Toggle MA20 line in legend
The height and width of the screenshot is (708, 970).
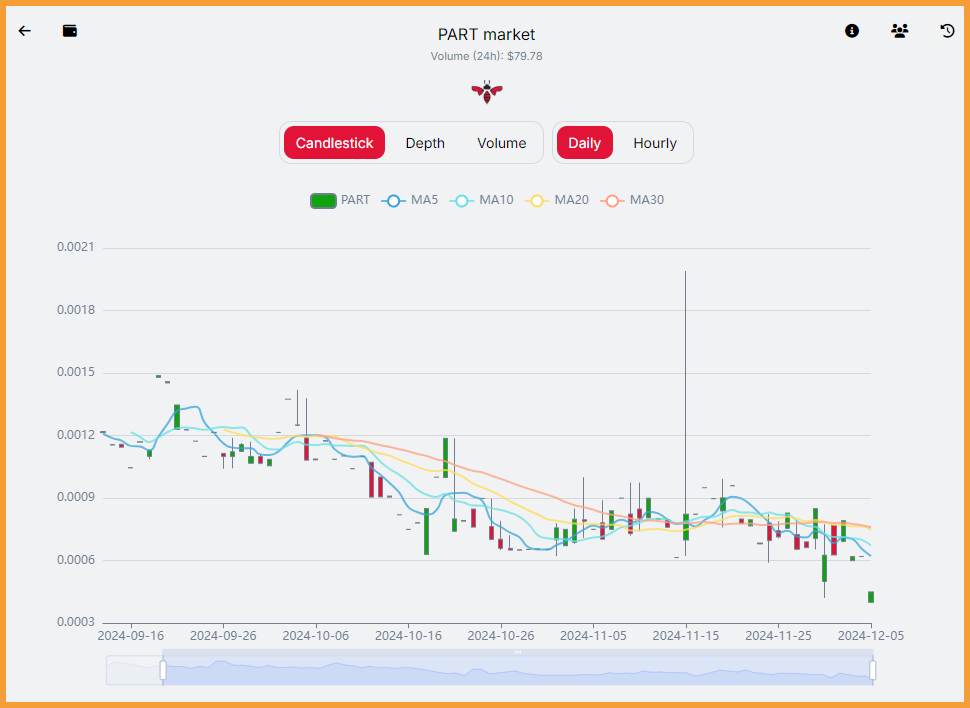(x=557, y=201)
